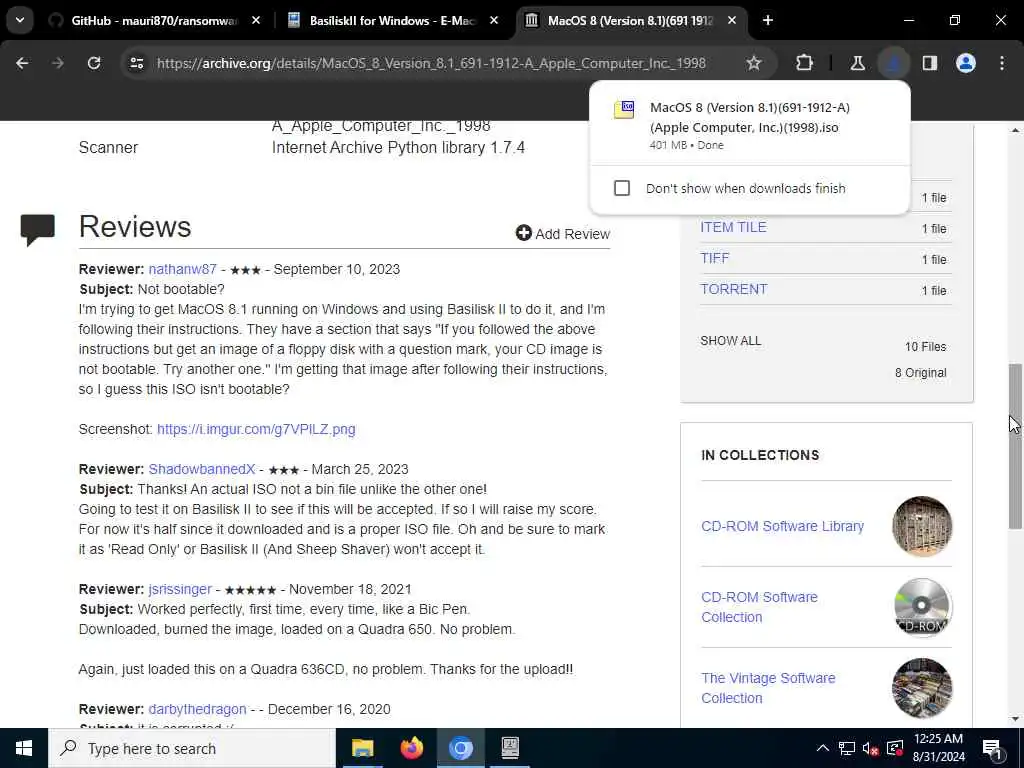Open a new tab with plus button
Image resolution: width=1024 pixels, height=768 pixels.
point(768,20)
